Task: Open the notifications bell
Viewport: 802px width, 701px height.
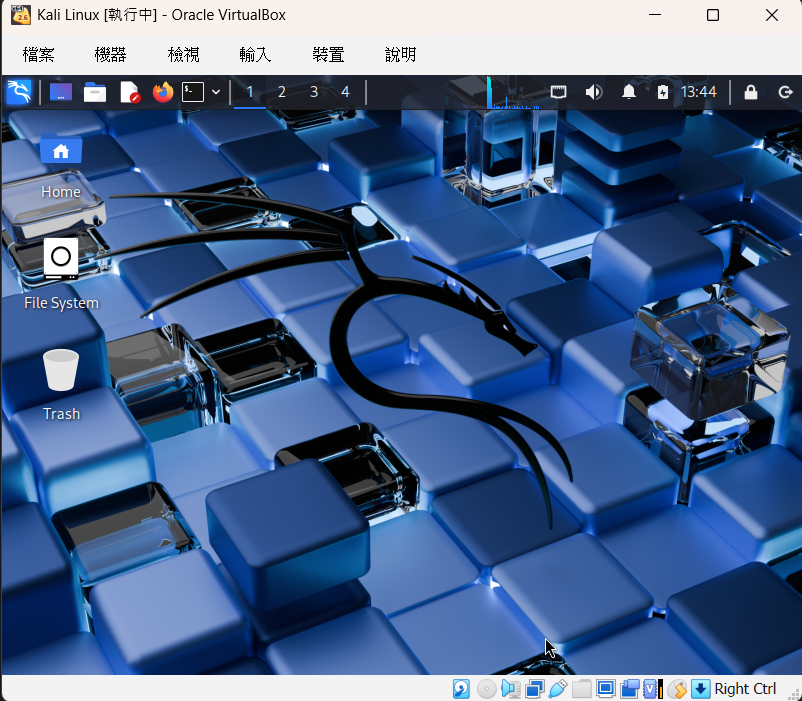Action: click(x=629, y=92)
